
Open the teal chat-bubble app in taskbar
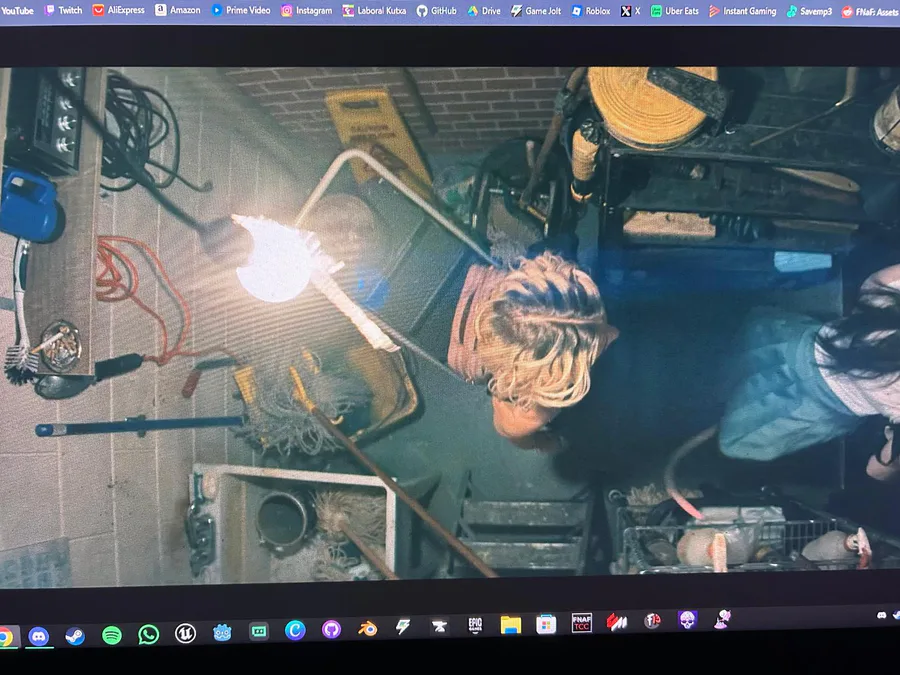click(x=258, y=631)
